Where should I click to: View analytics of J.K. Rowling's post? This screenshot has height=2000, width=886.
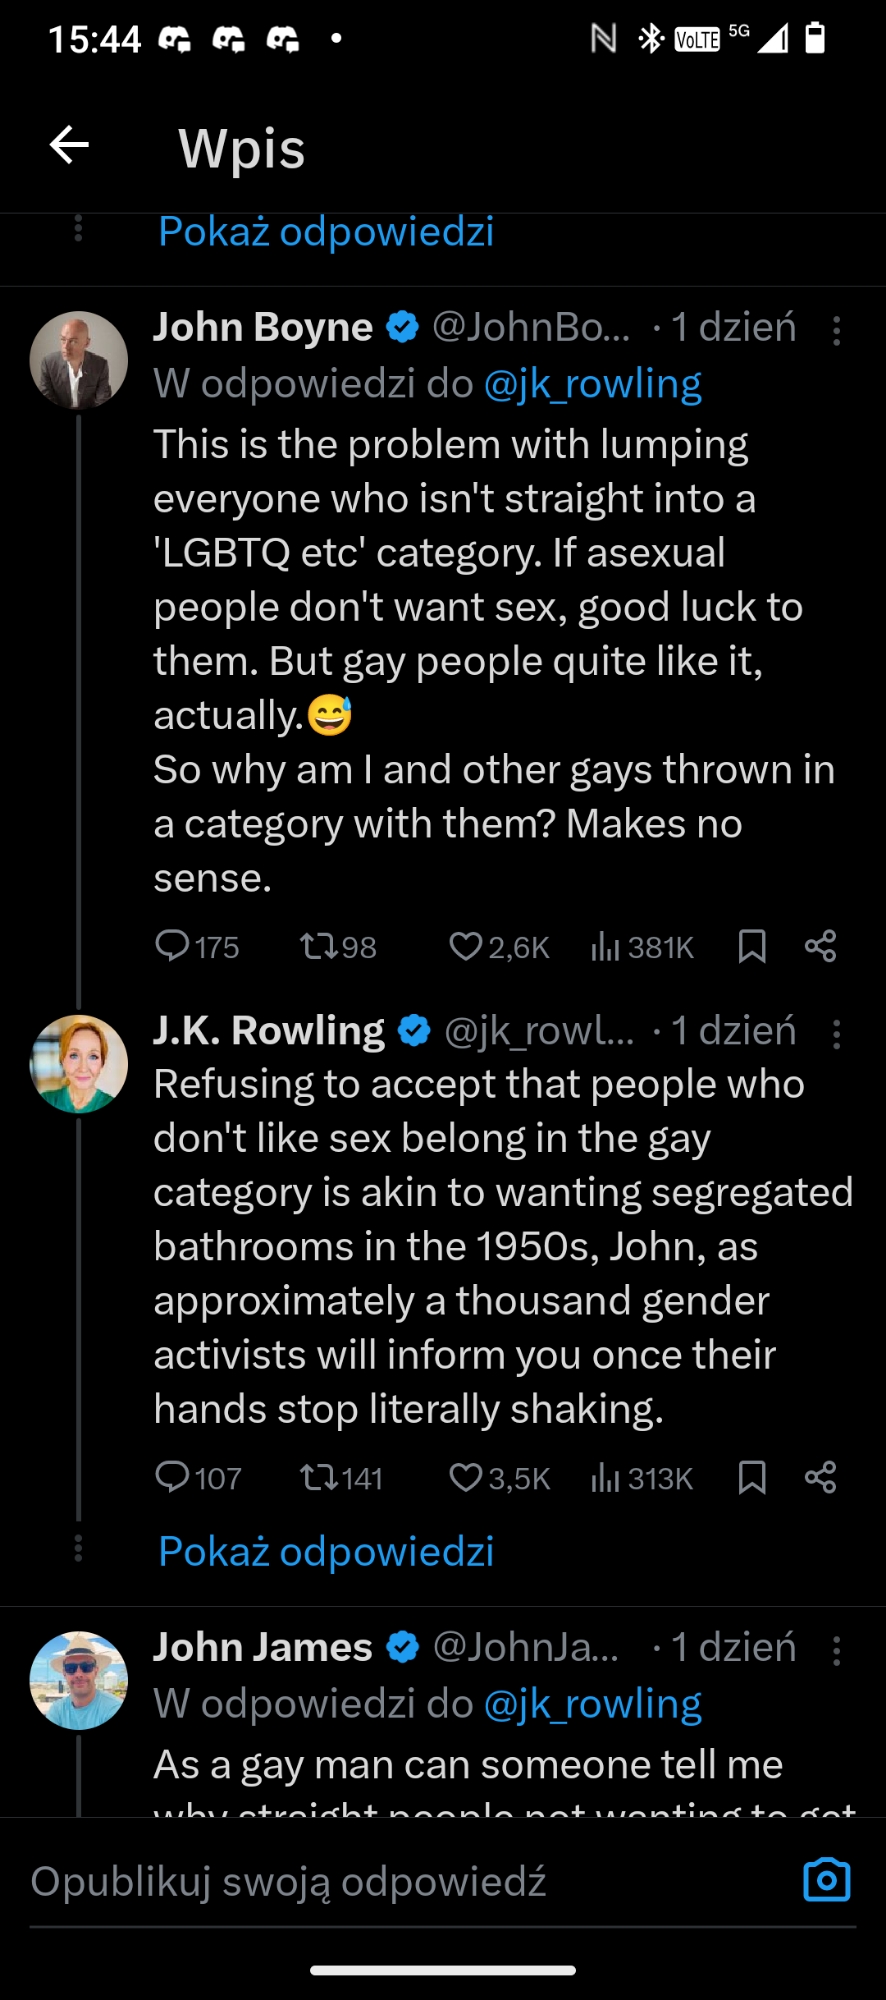click(606, 1477)
